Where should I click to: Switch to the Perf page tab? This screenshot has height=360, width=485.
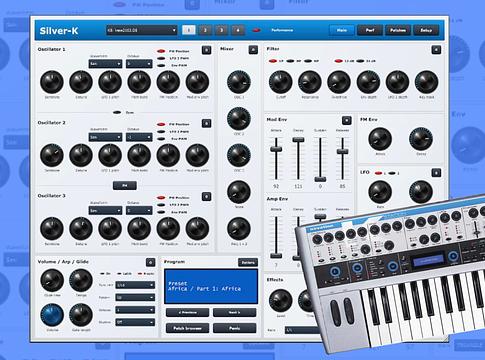pyautogui.click(x=370, y=30)
